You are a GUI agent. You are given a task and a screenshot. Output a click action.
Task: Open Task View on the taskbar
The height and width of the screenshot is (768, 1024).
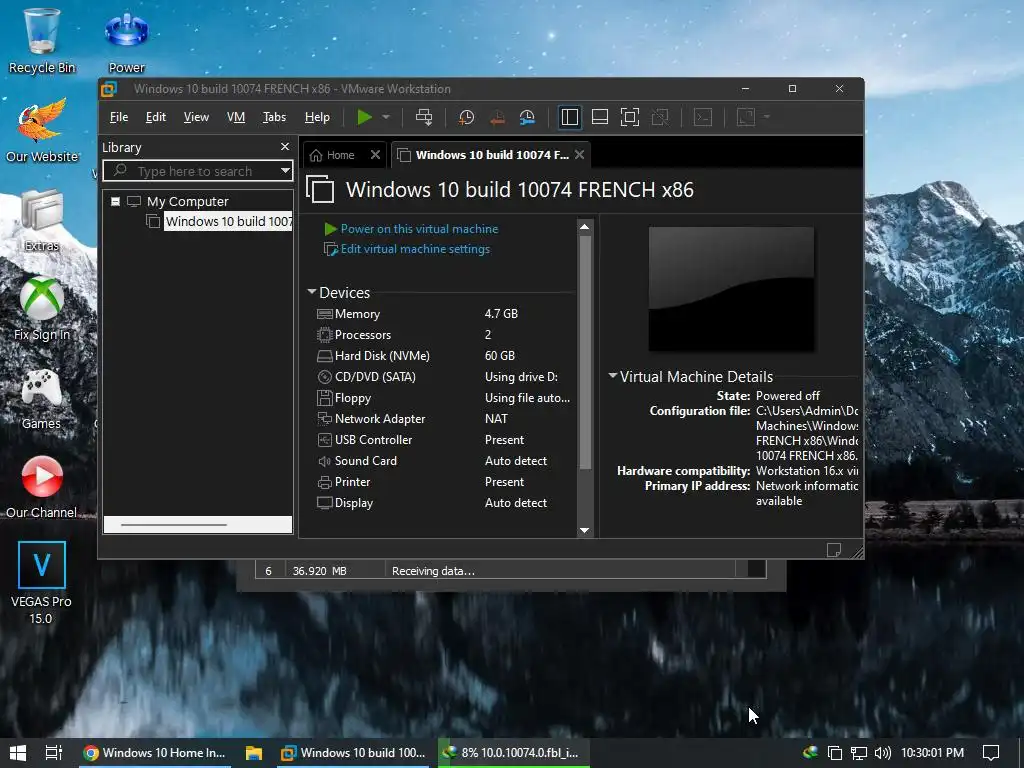pos(54,753)
